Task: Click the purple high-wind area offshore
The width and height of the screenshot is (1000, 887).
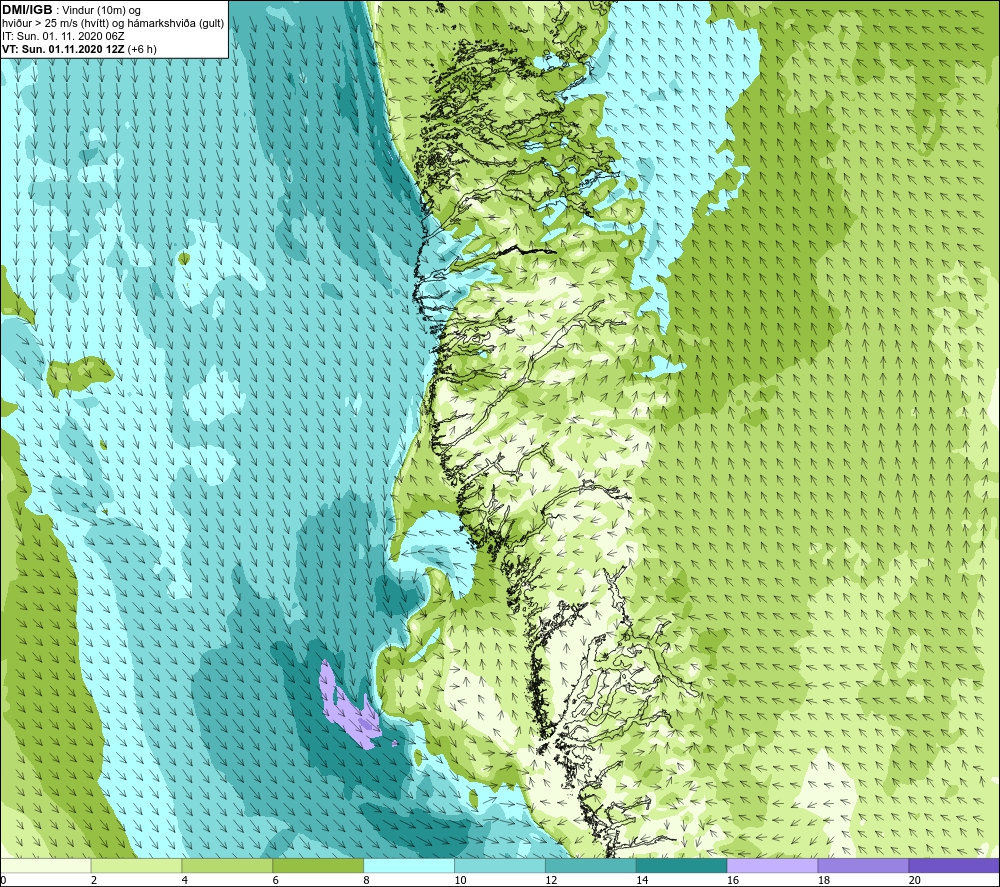Action: coord(348,710)
